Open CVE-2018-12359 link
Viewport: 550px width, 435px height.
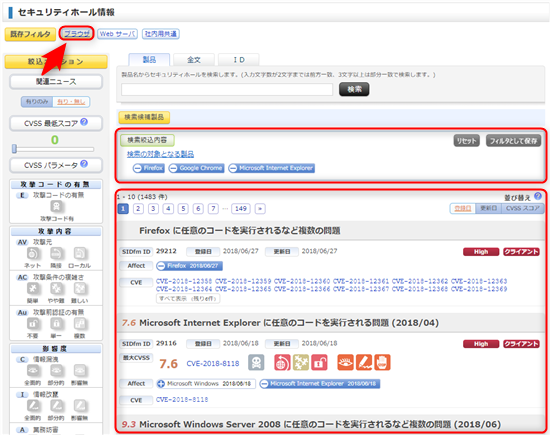243,281
